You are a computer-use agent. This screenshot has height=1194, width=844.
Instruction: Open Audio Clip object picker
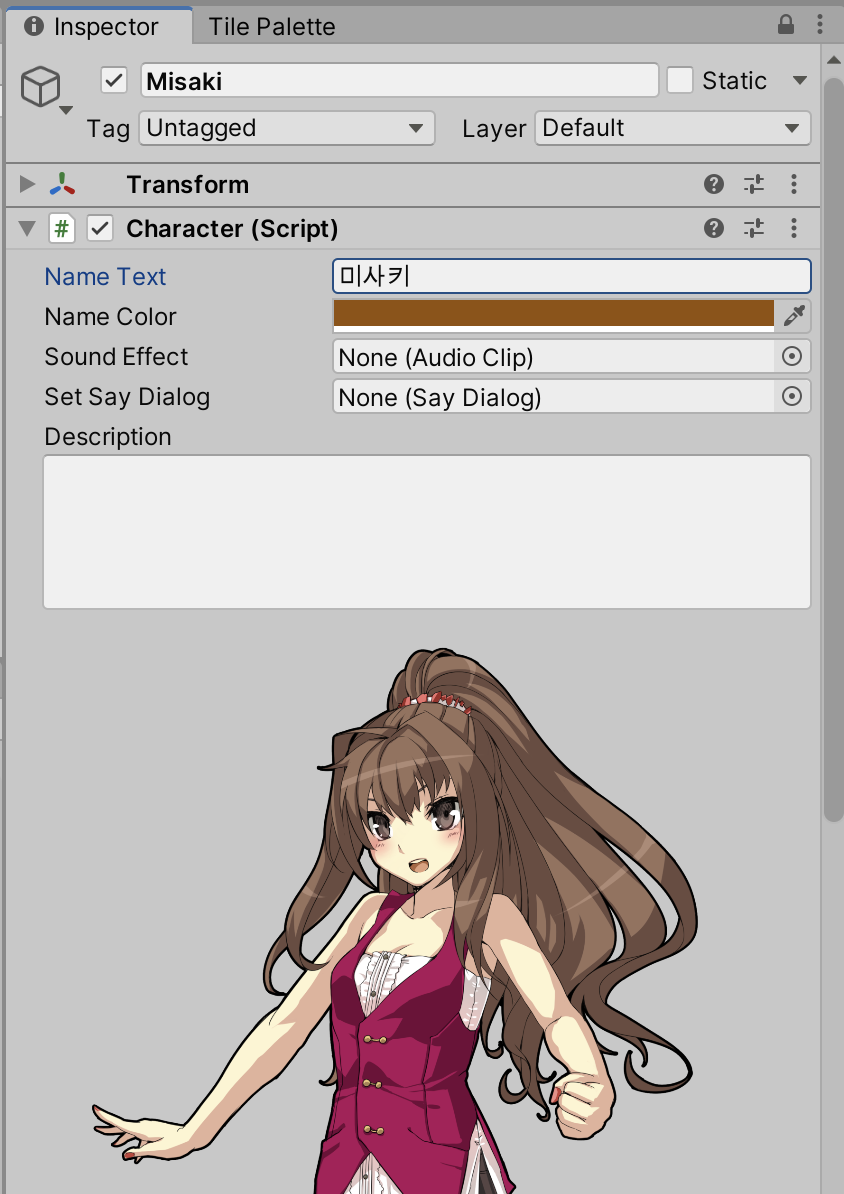click(x=792, y=356)
